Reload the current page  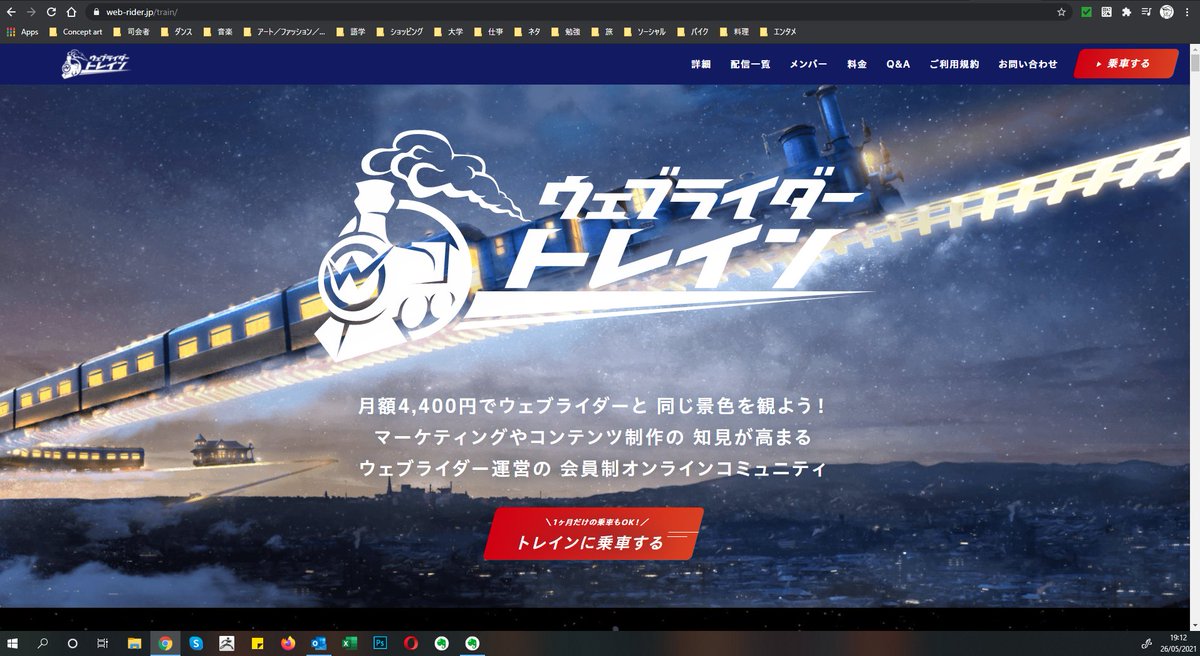pos(51,12)
